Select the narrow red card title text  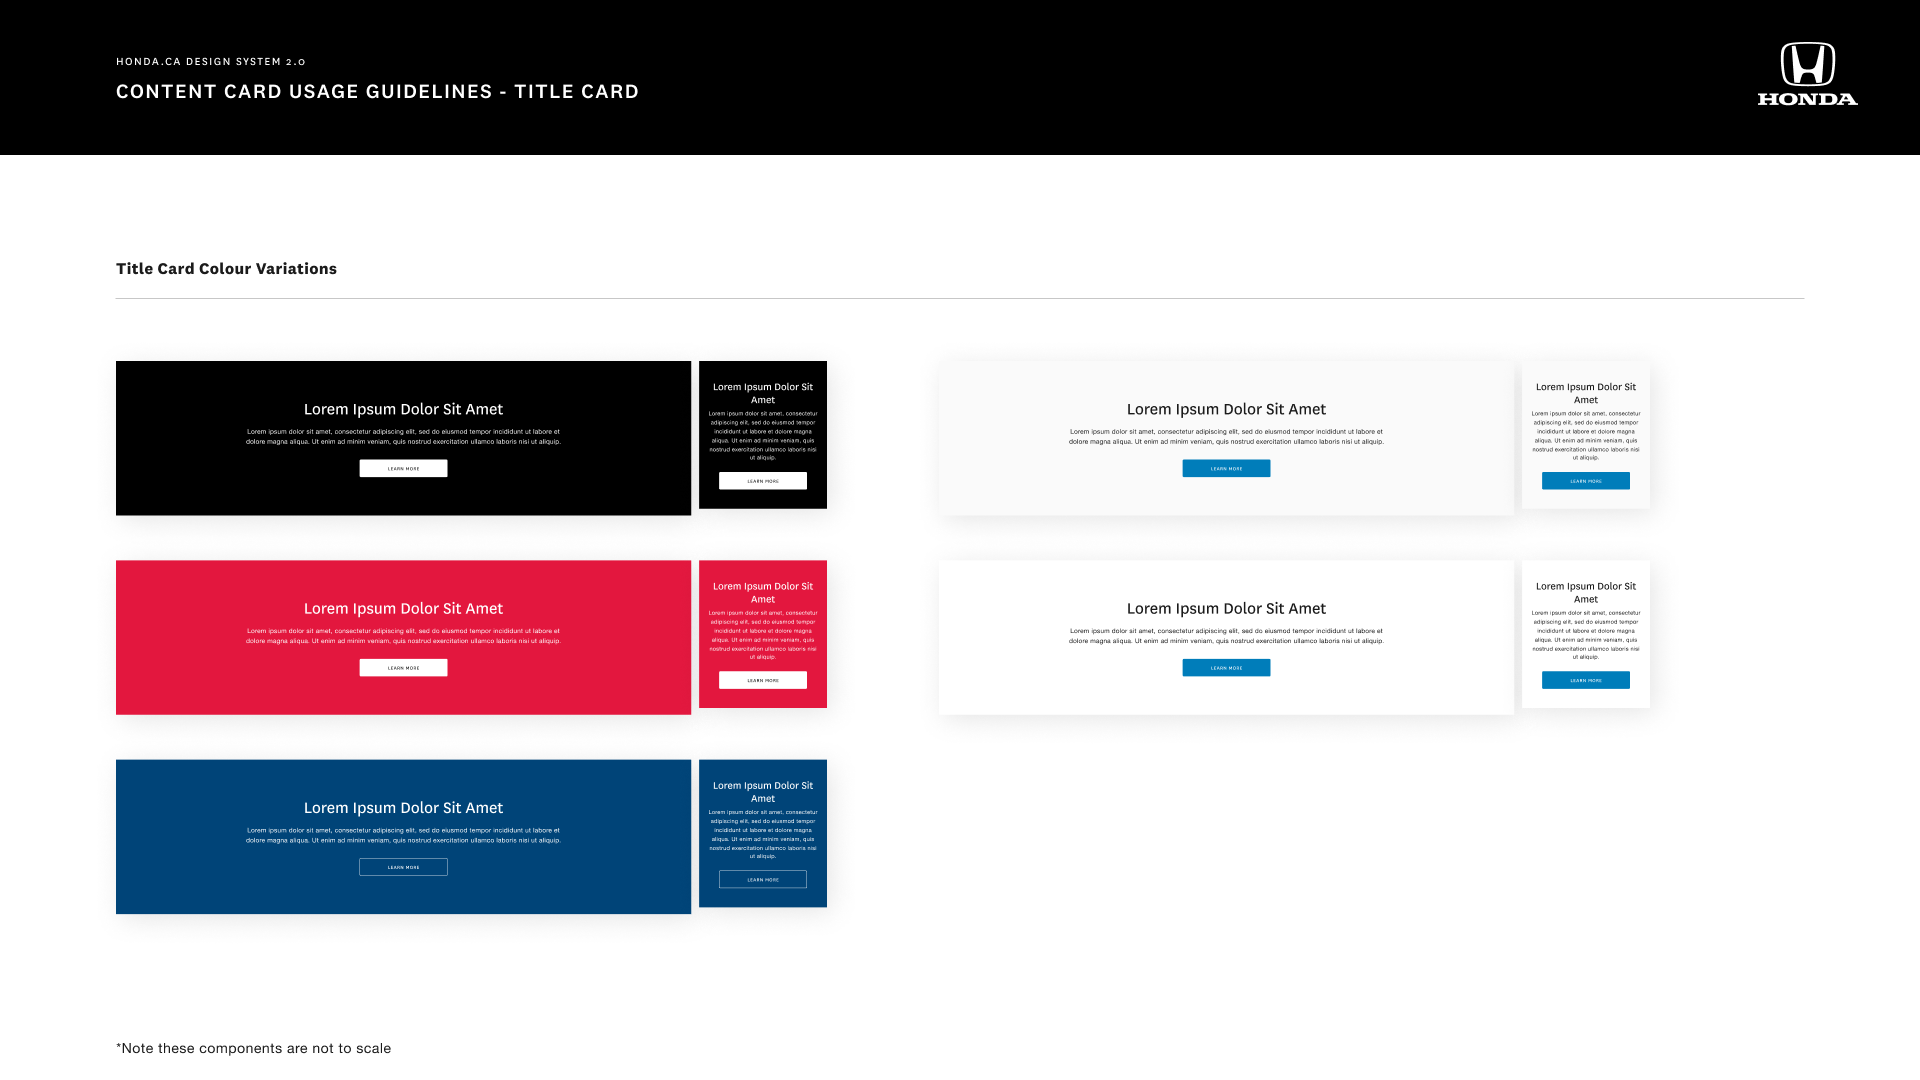pyautogui.click(x=763, y=593)
